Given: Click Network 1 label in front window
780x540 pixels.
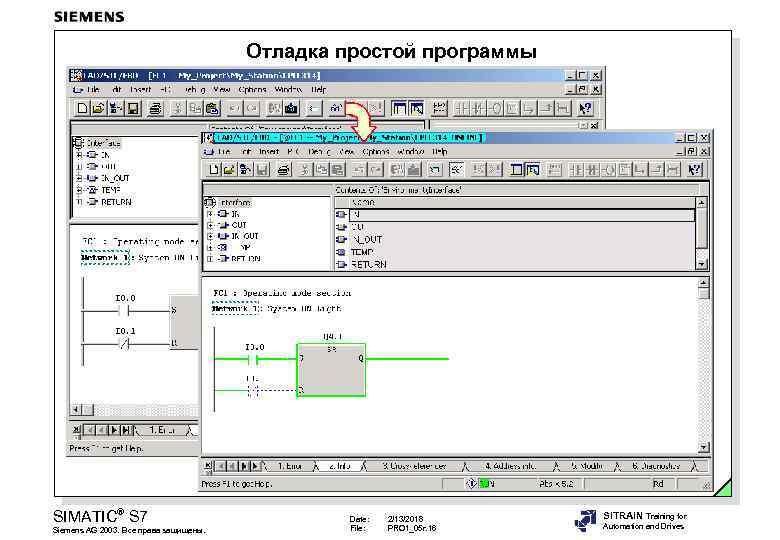Looking at the screenshot, I should point(235,309).
